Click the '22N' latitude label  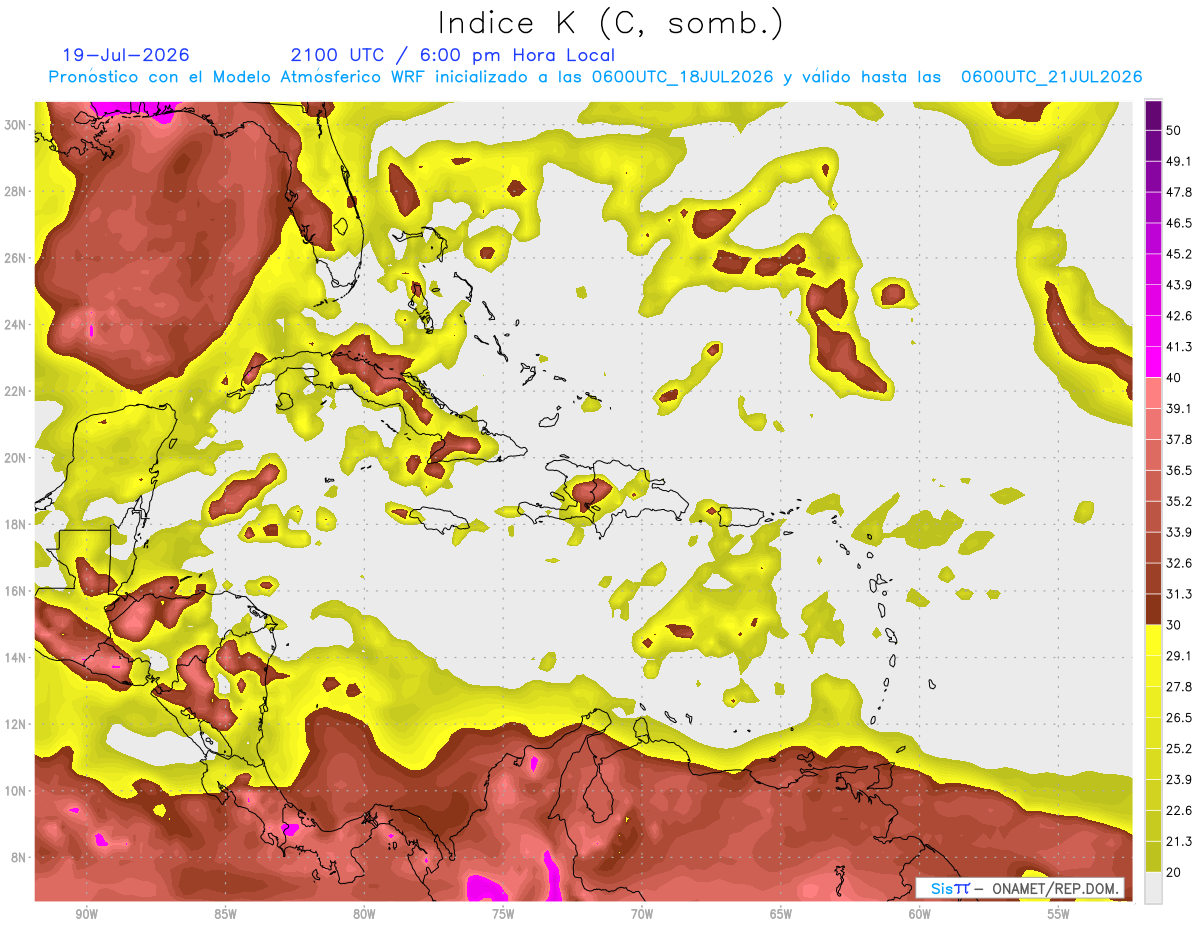pos(16,391)
